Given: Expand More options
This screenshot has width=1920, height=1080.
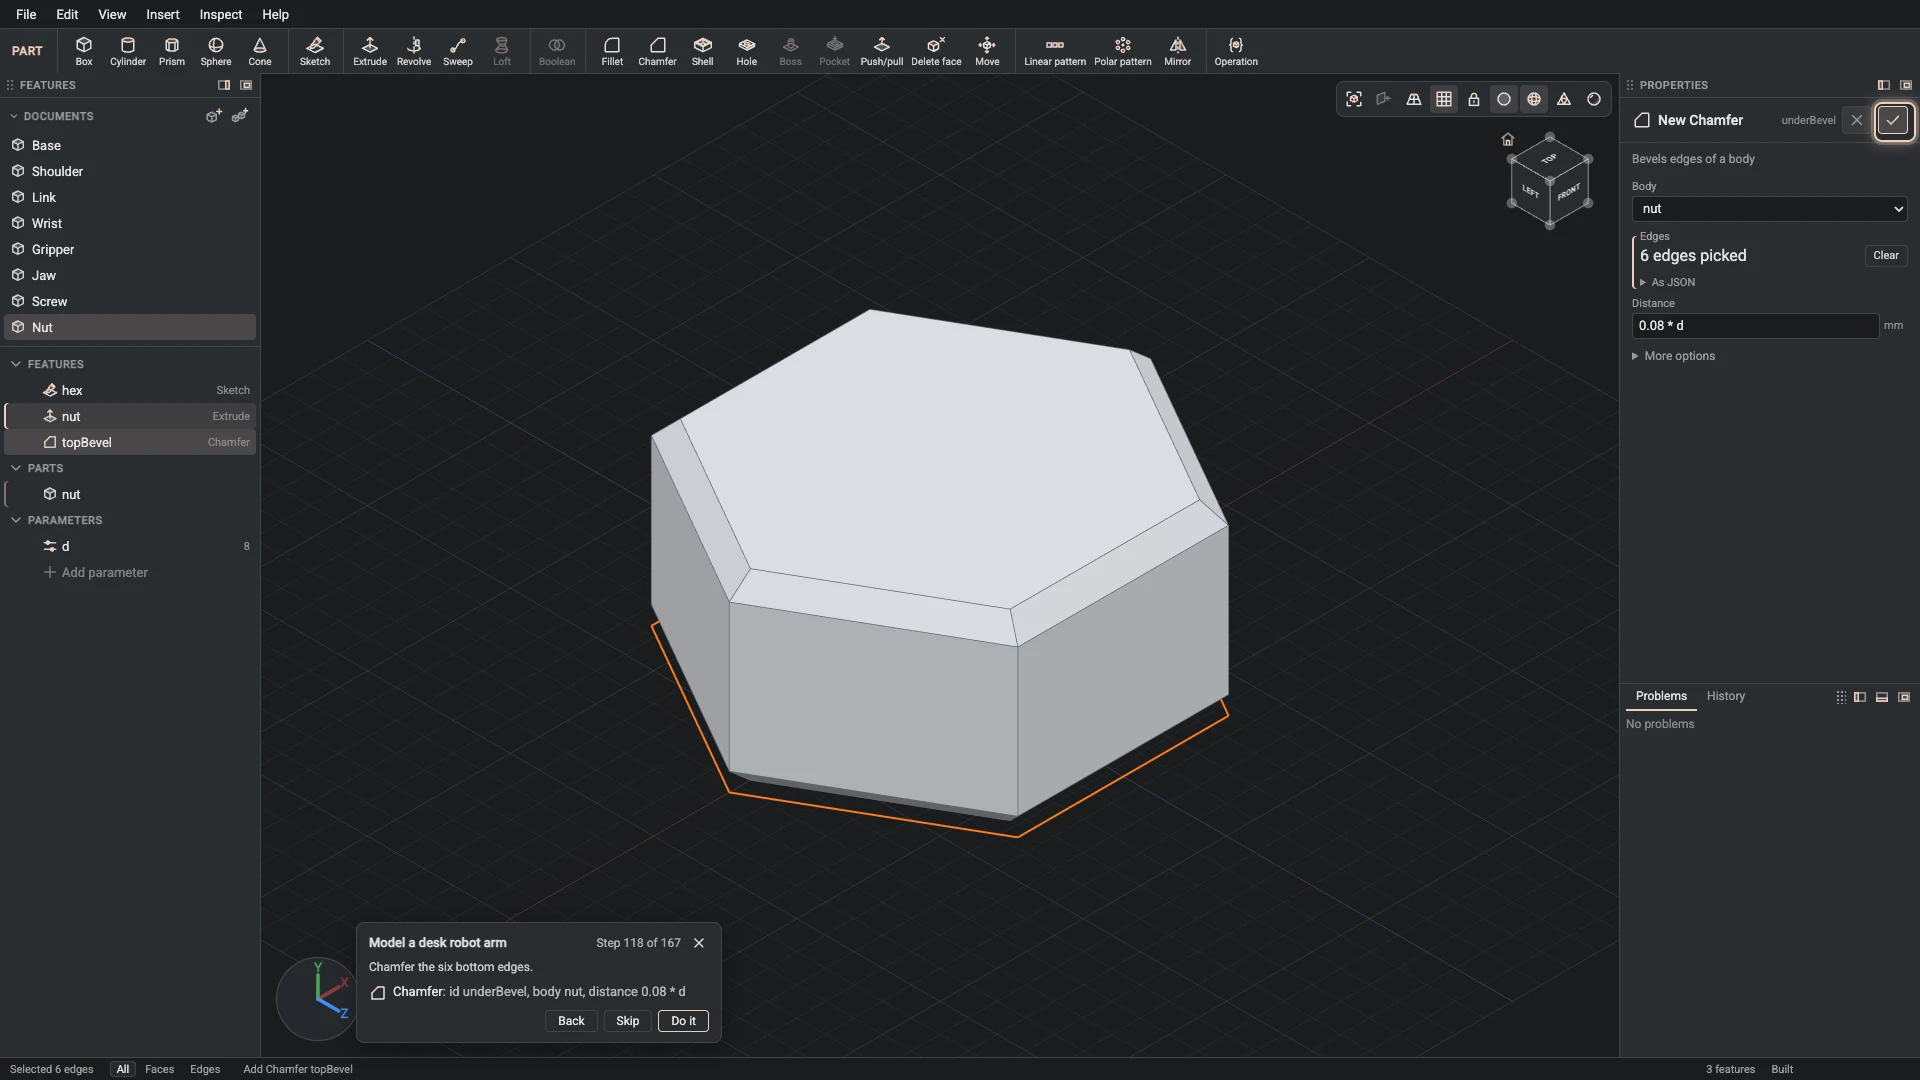Looking at the screenshot, I should pos(1673,356).
